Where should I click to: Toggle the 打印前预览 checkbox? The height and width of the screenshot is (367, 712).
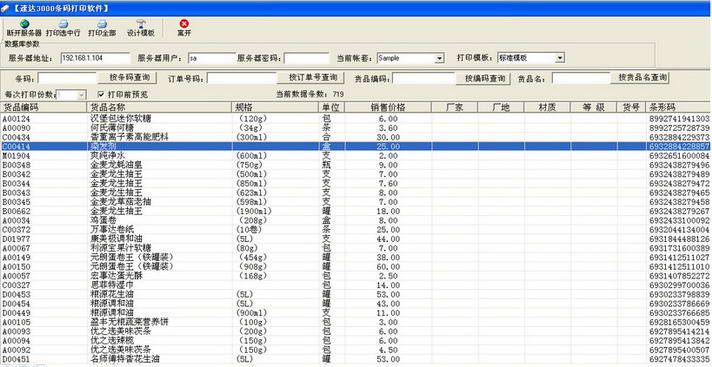coord(101,94)
